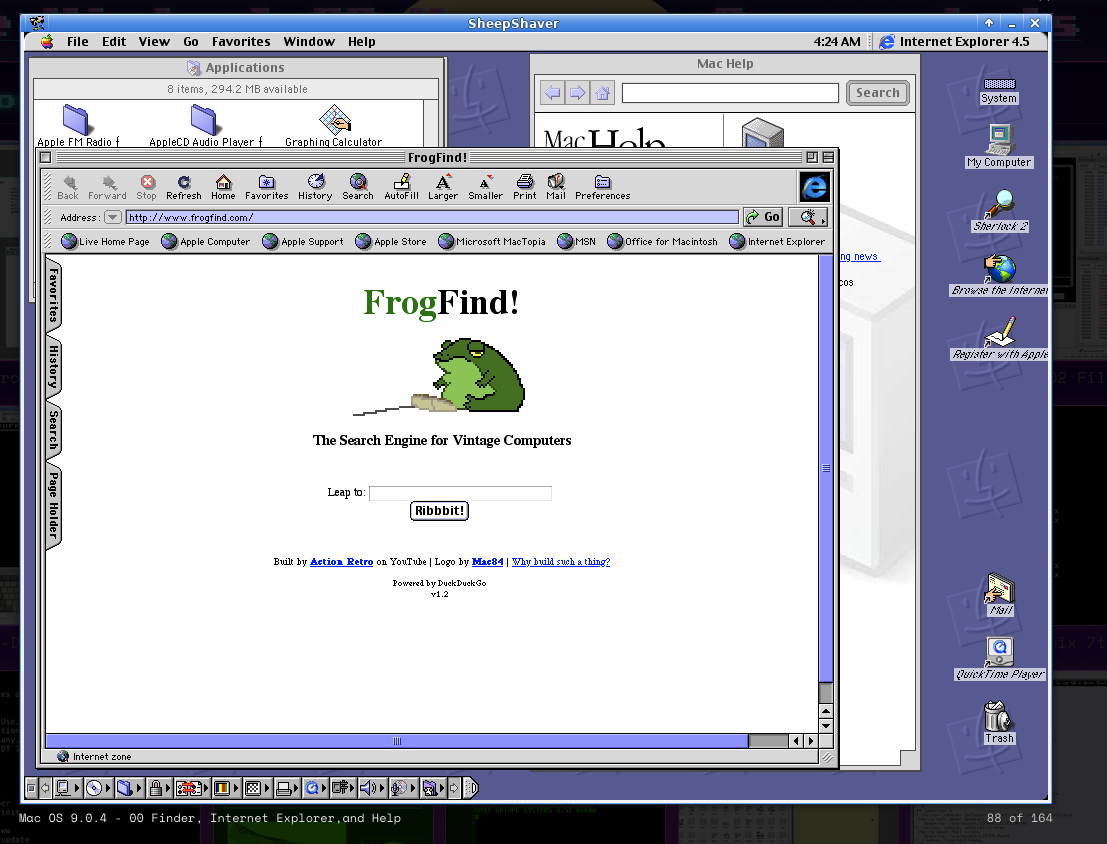Follow the Mac84 link
This screenshot has height=844, width=1107.
[x=488, y=561]
